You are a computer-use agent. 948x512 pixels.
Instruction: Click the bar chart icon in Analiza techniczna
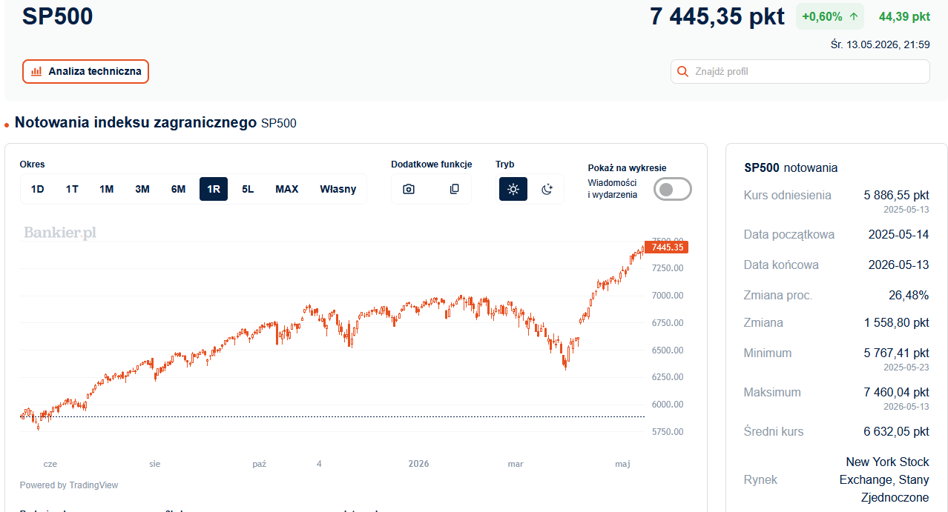pyautogui.click(x=36, y=71)
